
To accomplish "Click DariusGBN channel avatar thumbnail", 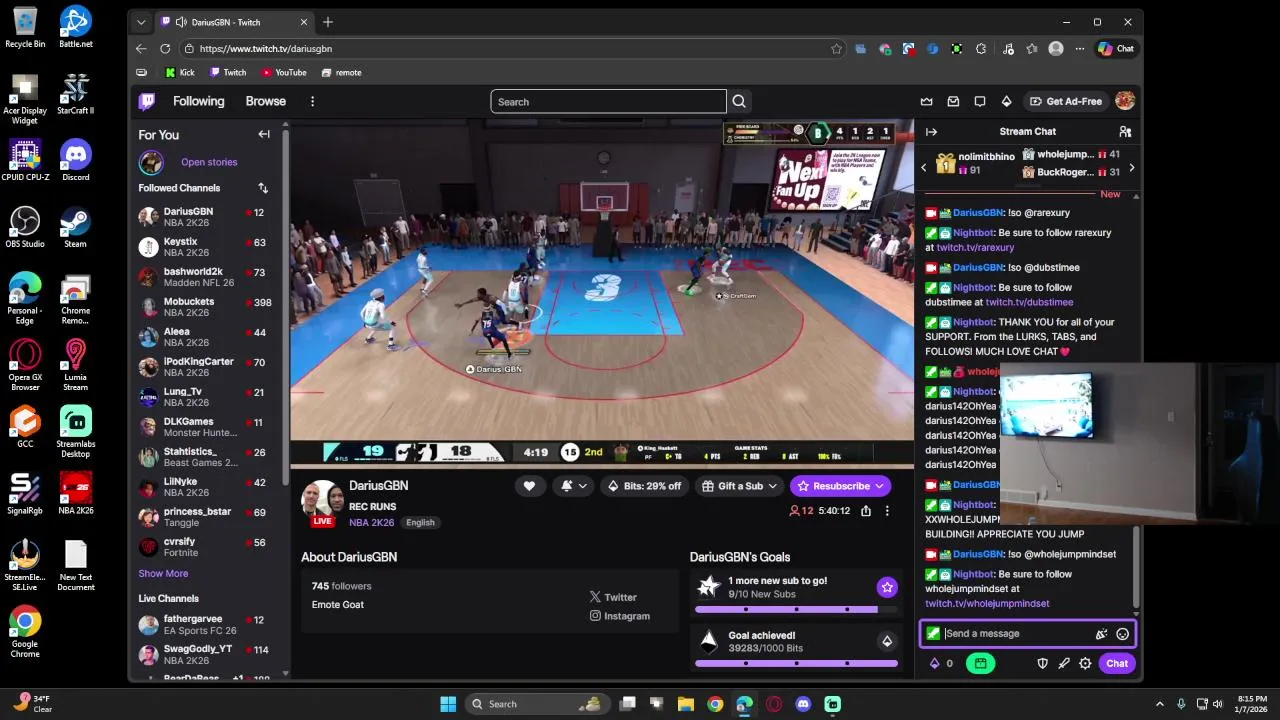I will pyautogui.click(x=322, y=497).
